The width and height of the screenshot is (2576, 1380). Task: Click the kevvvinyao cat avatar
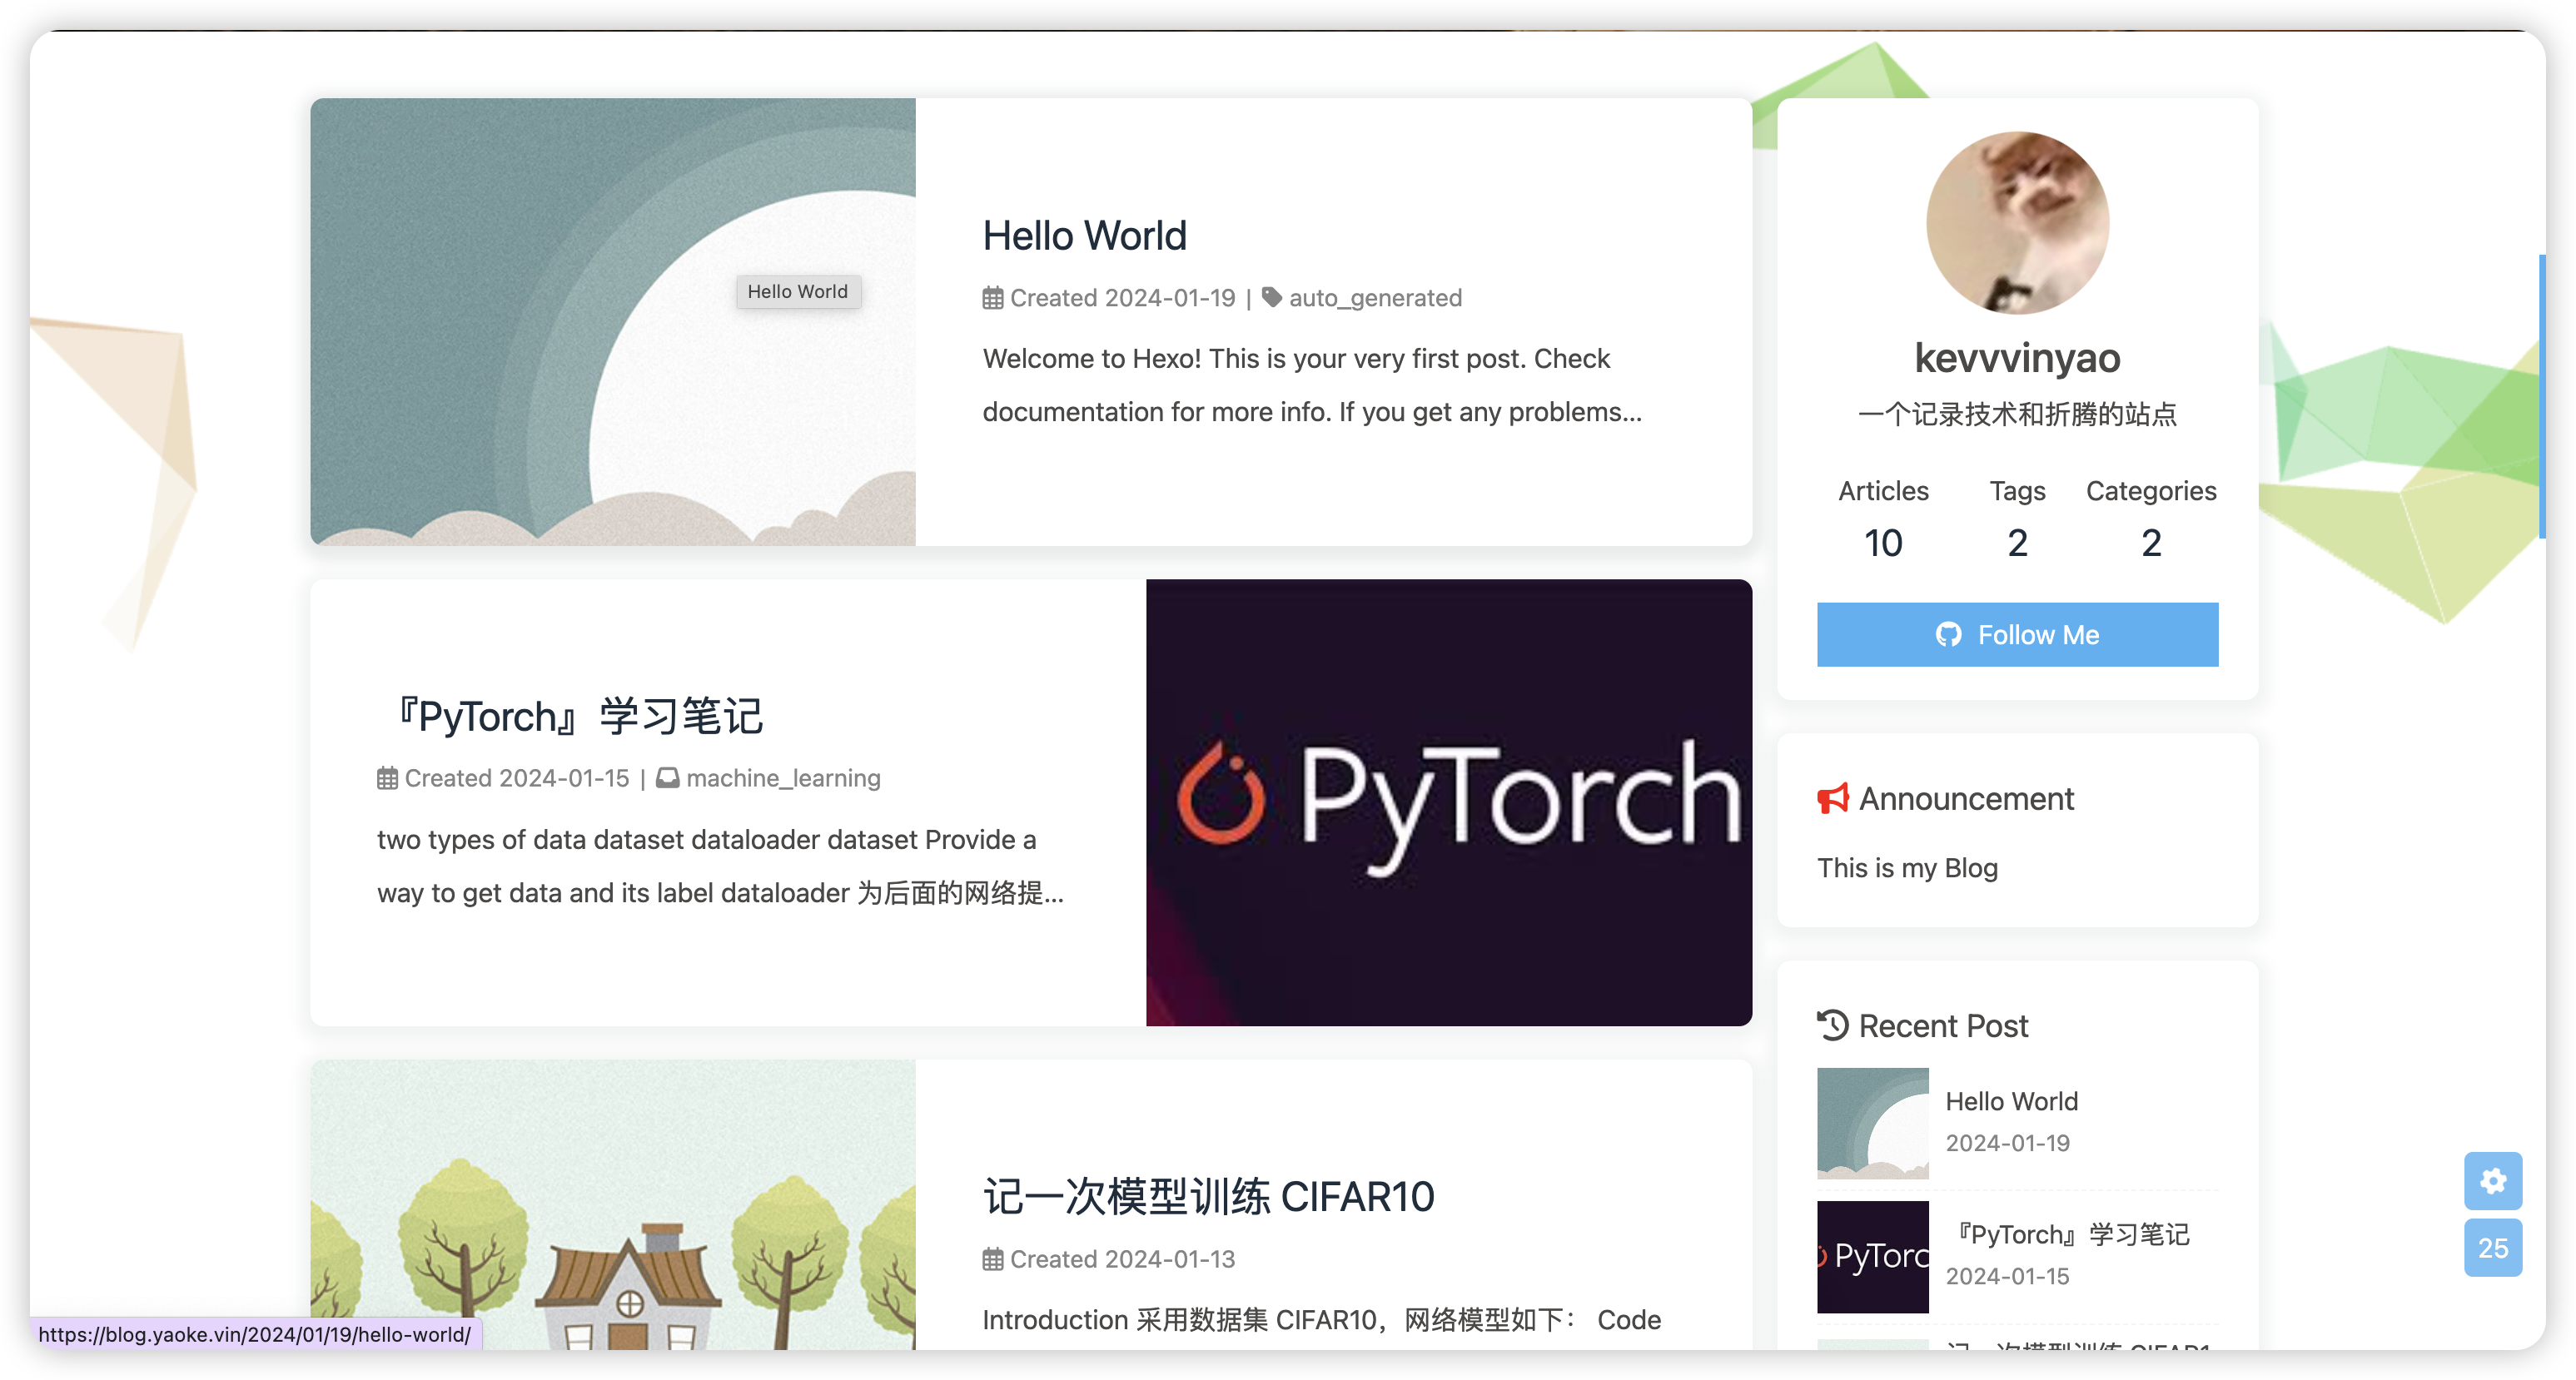coord(2017,223)
